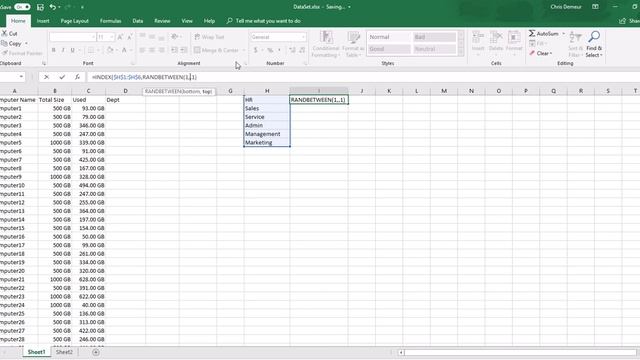Select the Sheet1 tab
The image size is (640, 360).
coord(36,352)
